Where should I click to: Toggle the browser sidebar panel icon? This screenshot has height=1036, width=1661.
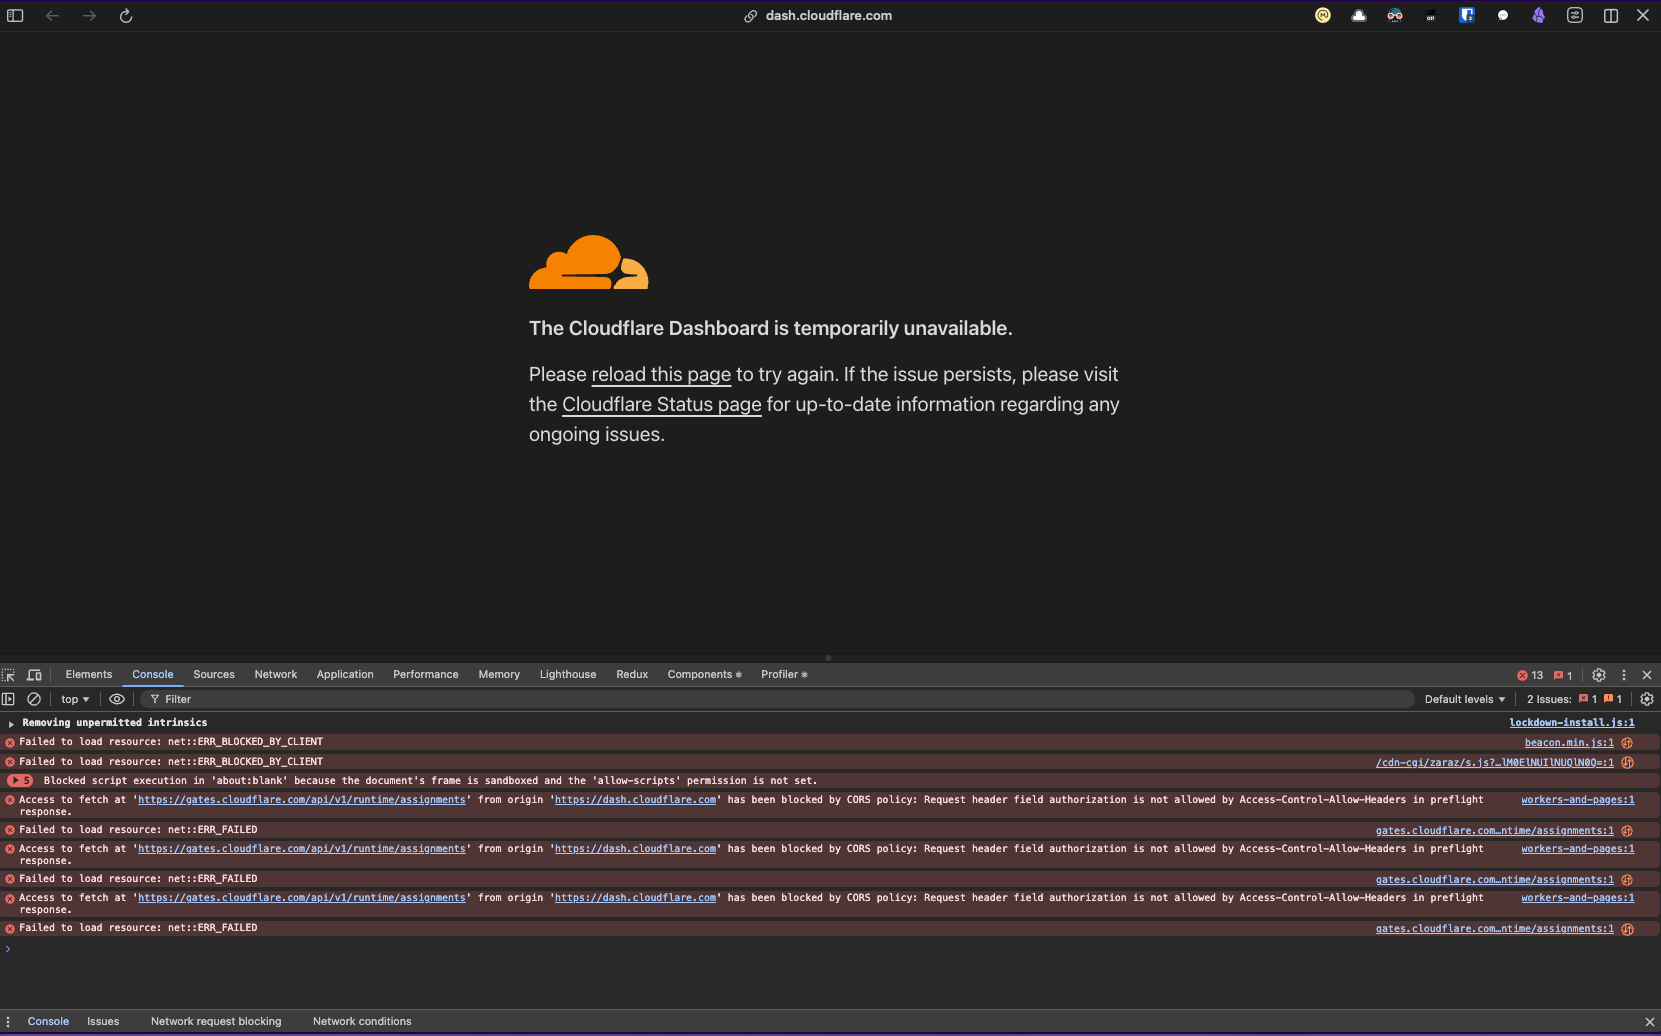click(15, 16)
